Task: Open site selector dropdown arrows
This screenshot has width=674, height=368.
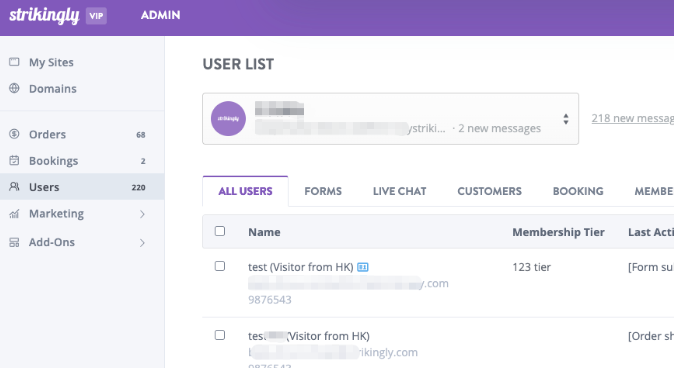Action: coord(566,119)
